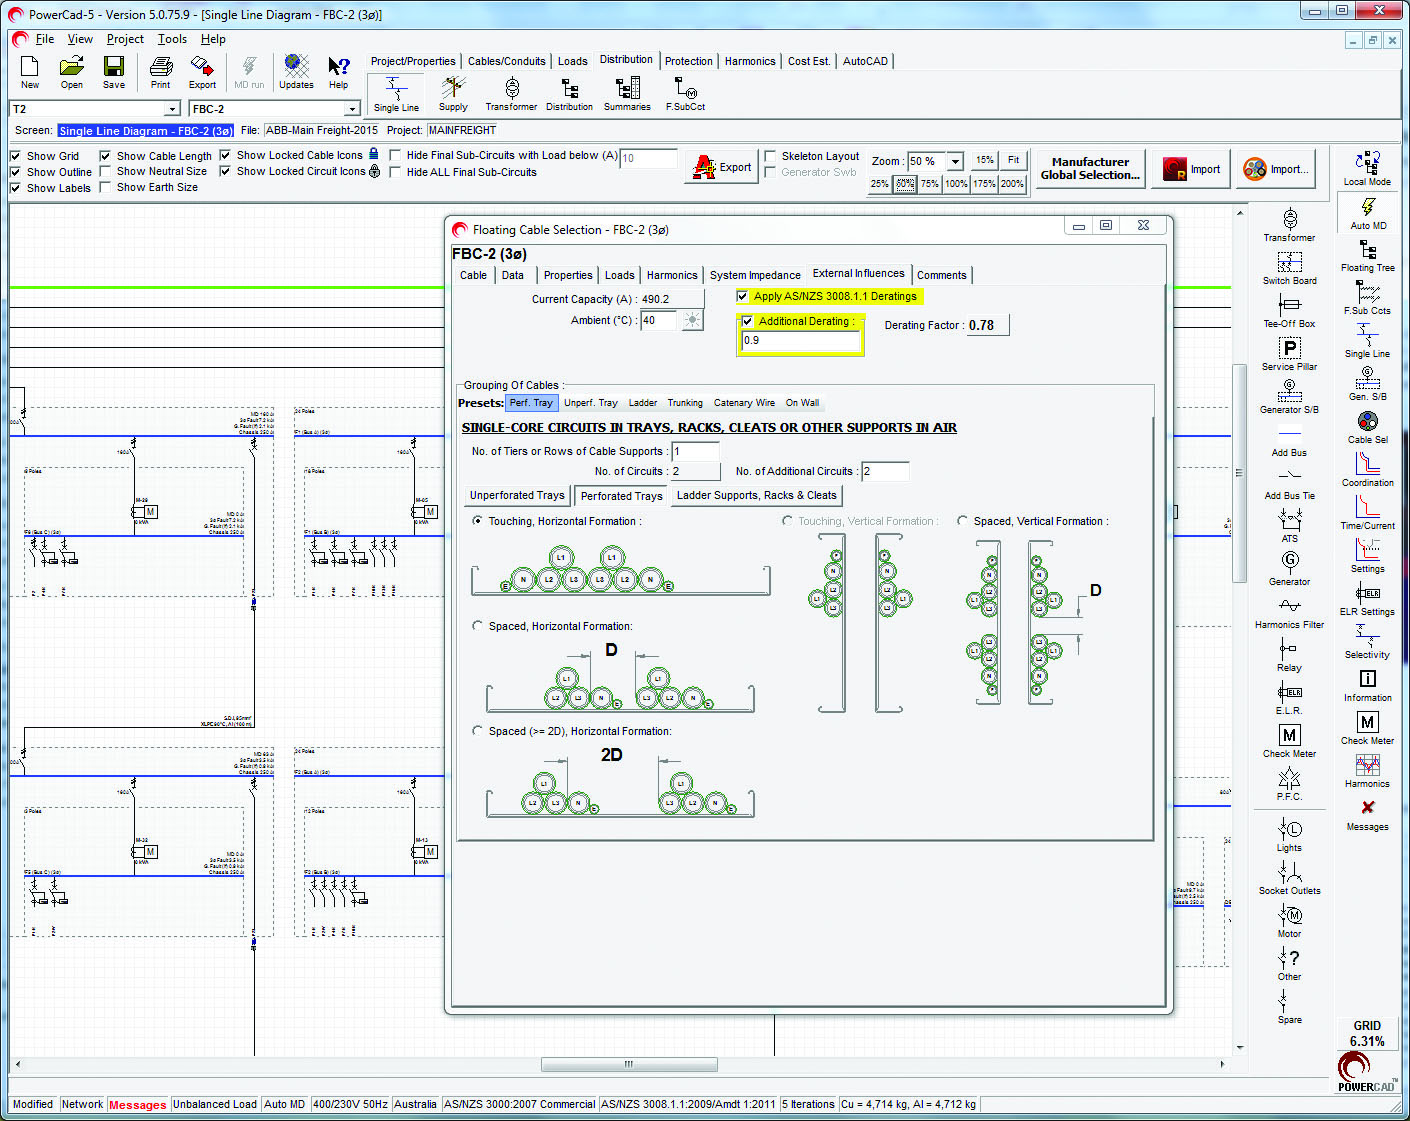
Task: Toggle Show Labels checkbox
Action: tap(16, 188)
